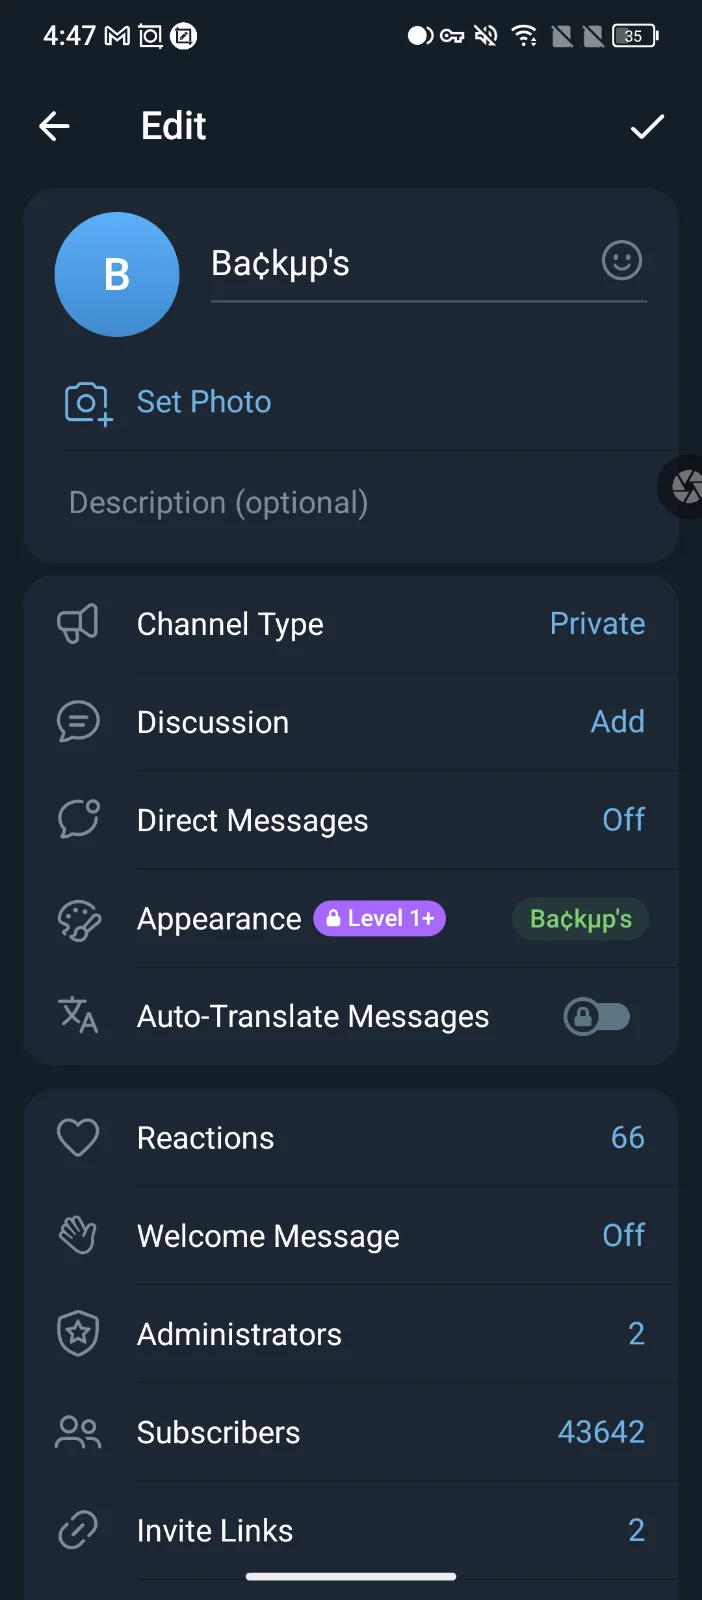Open Reactions setting showing 66

(351, 1138)
